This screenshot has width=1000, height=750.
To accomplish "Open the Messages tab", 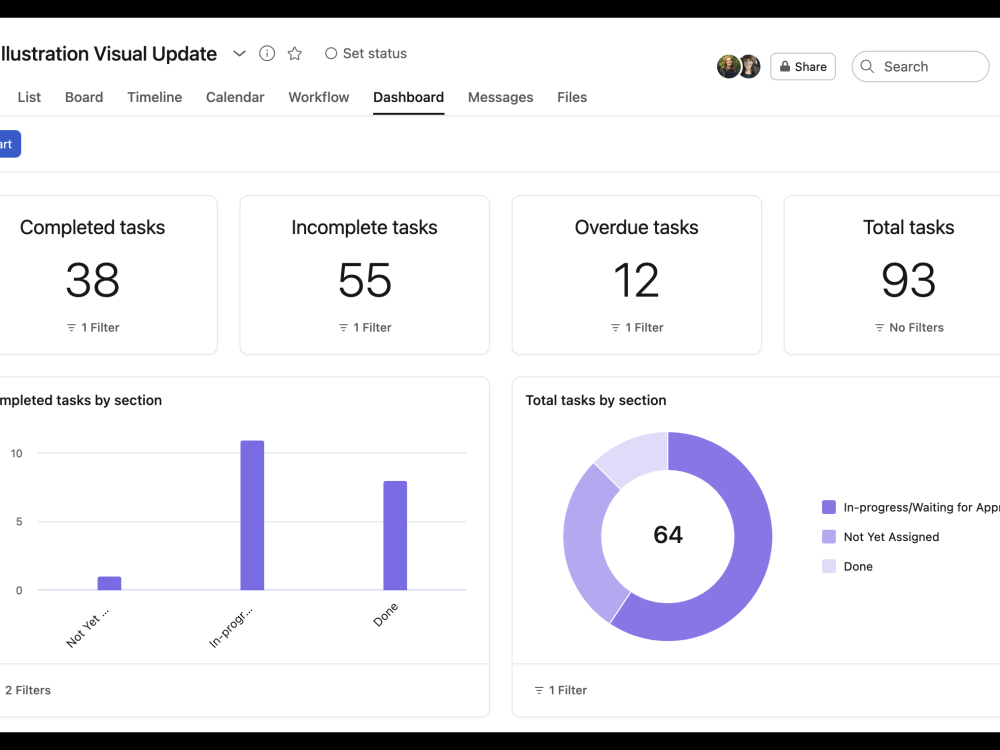I will click(500, 97).
